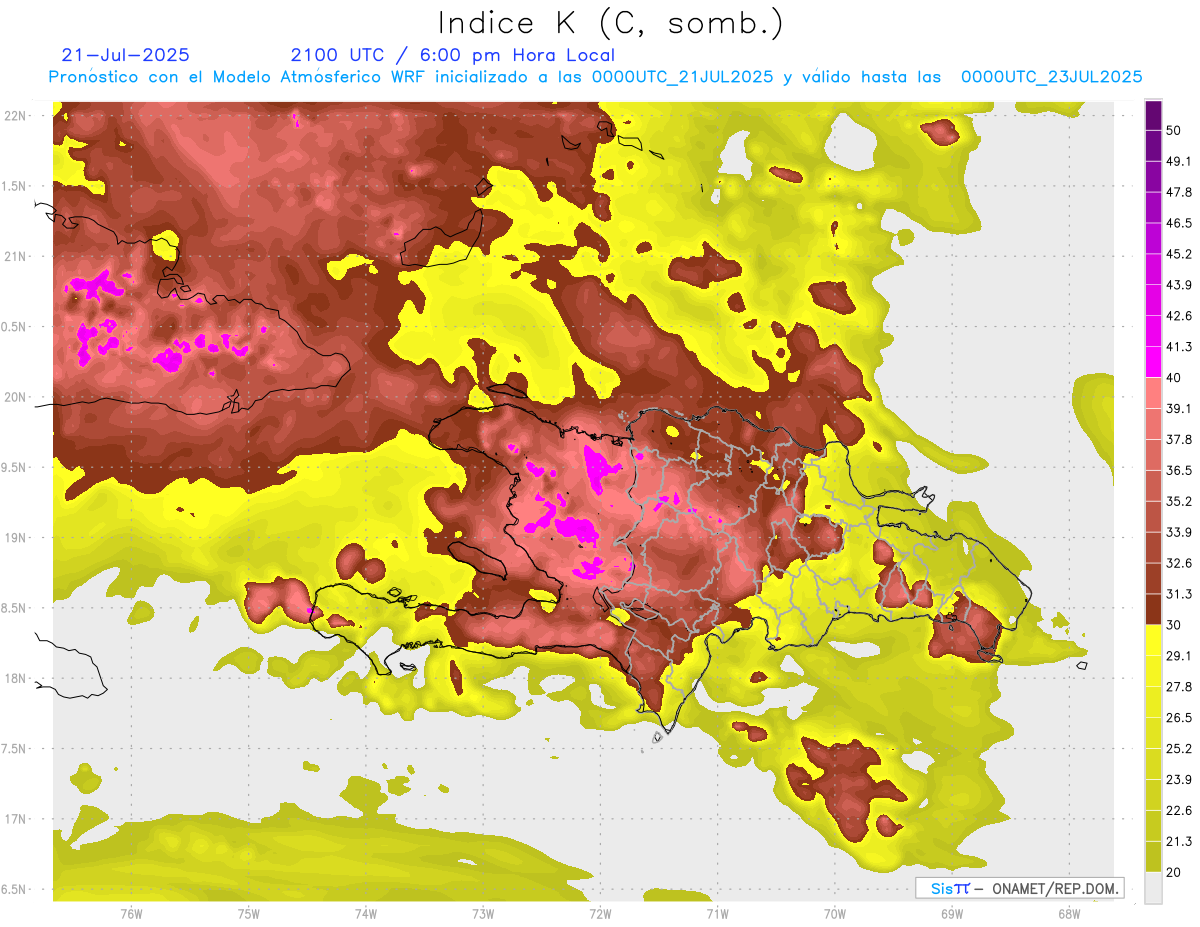Viewport: 1200px width, 927px height.
Task: Click the '20N' latitude label
Action: [x=15, y=397]
